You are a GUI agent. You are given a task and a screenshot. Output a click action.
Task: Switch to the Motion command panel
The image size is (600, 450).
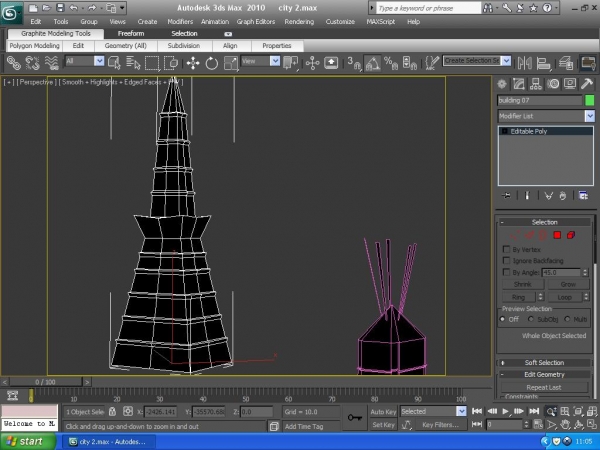pos(553,84)
